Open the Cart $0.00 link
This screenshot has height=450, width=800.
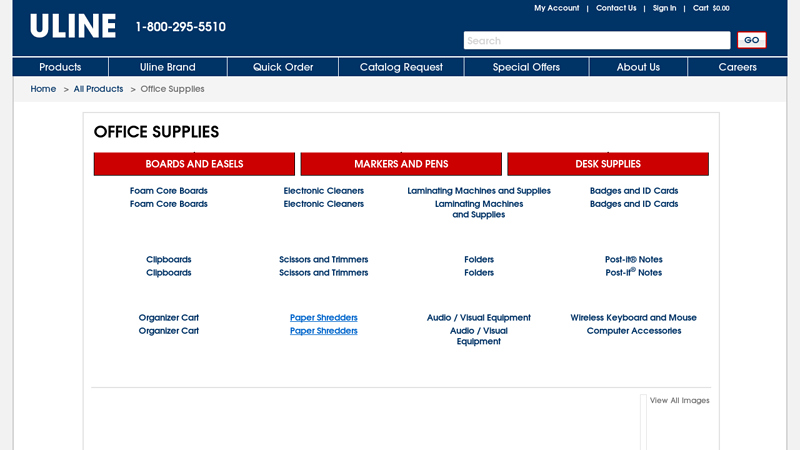click(x=711, y=8)
